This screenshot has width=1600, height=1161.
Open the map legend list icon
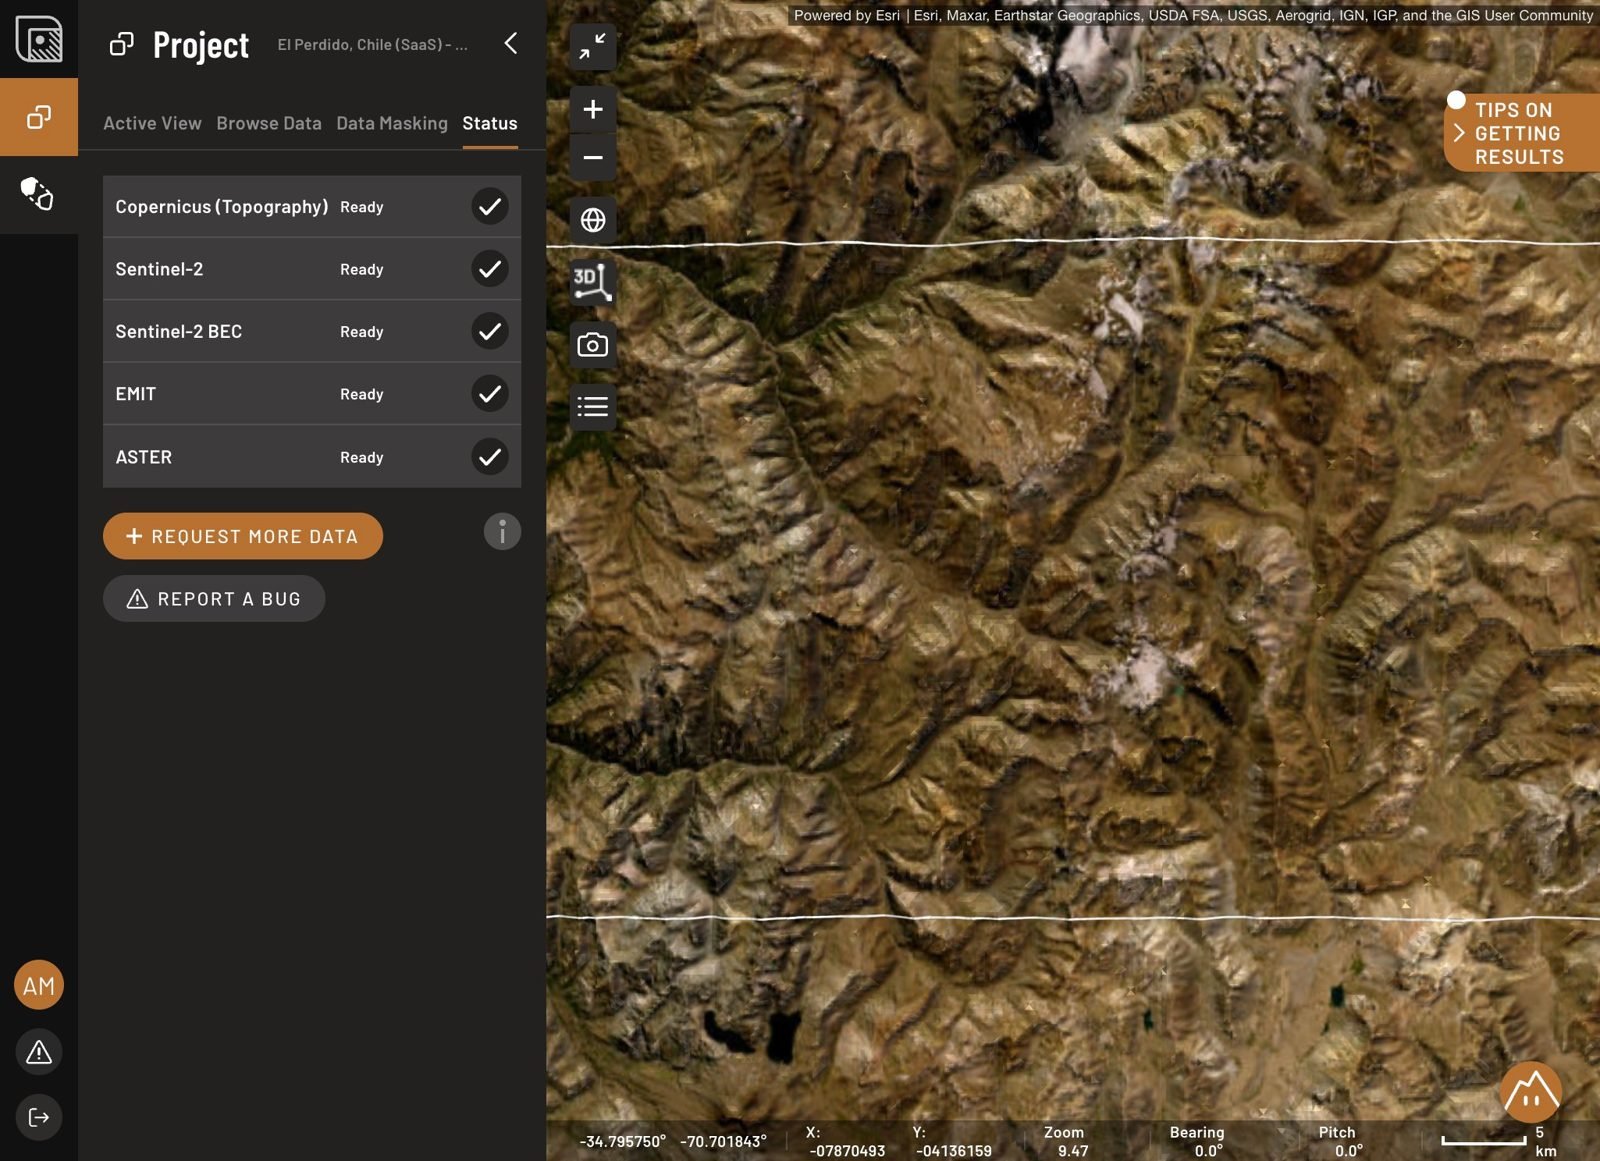click(x=593, y=407)
